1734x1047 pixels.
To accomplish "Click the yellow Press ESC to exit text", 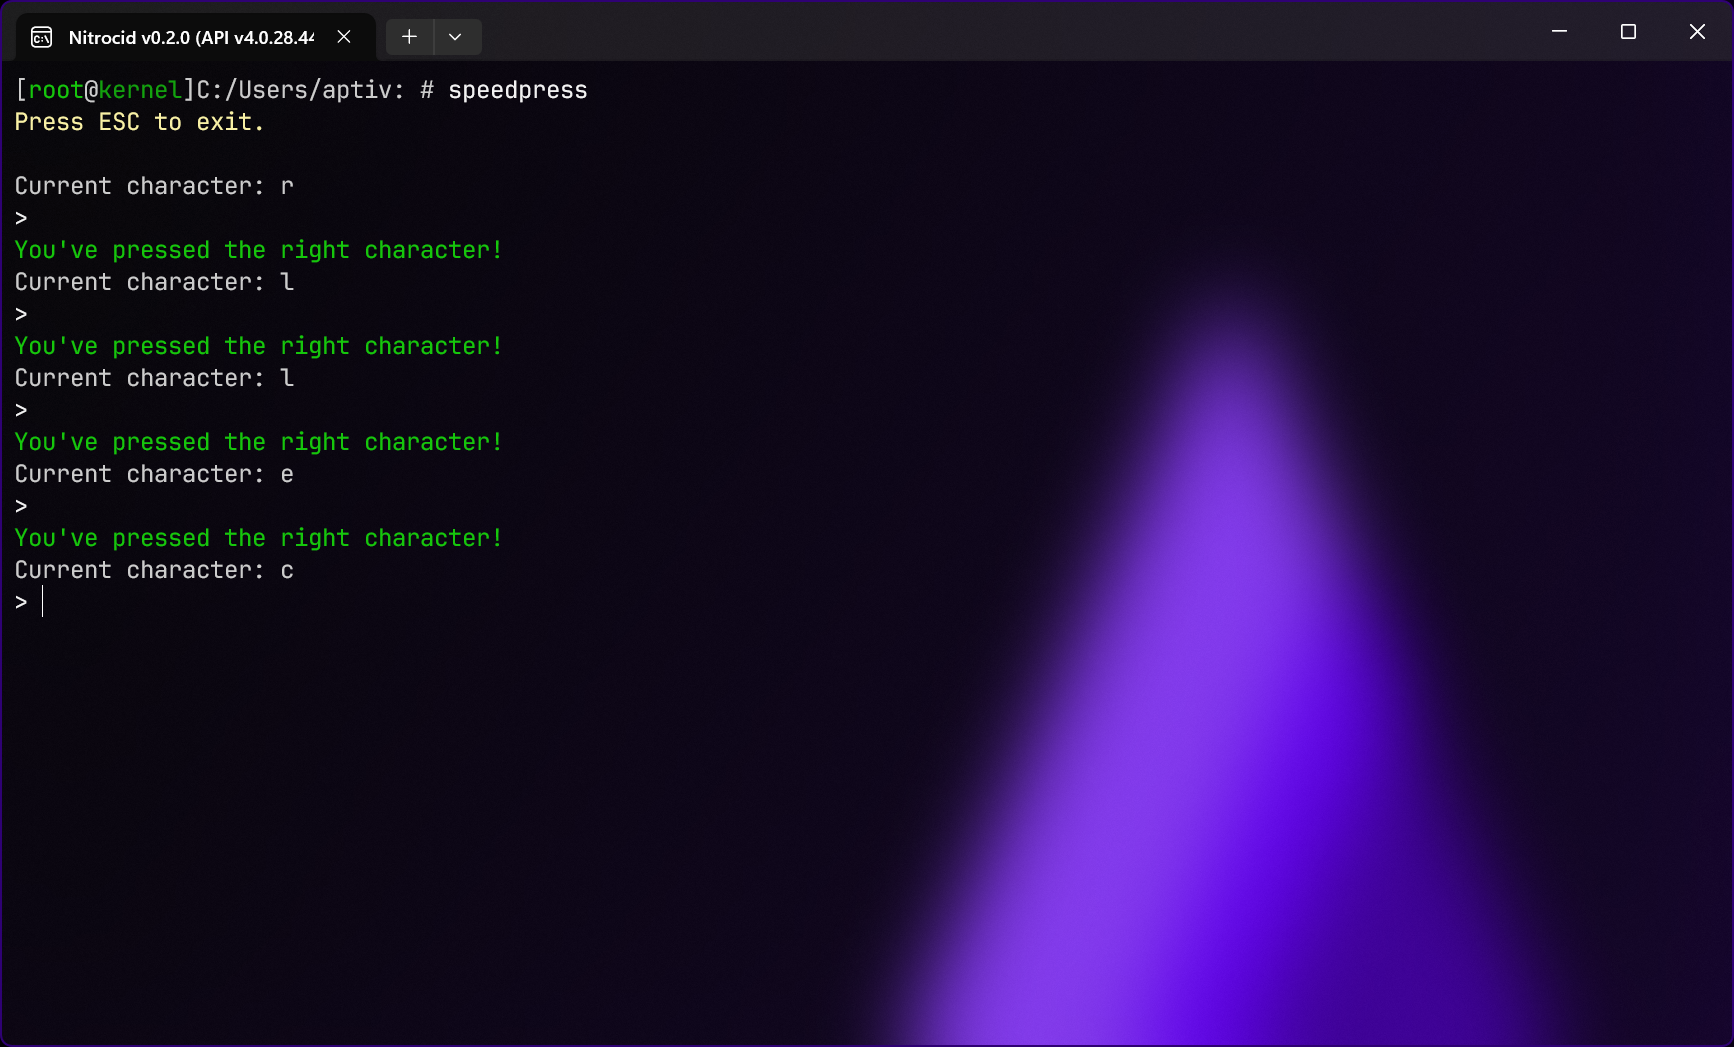I will pos(139,122).
